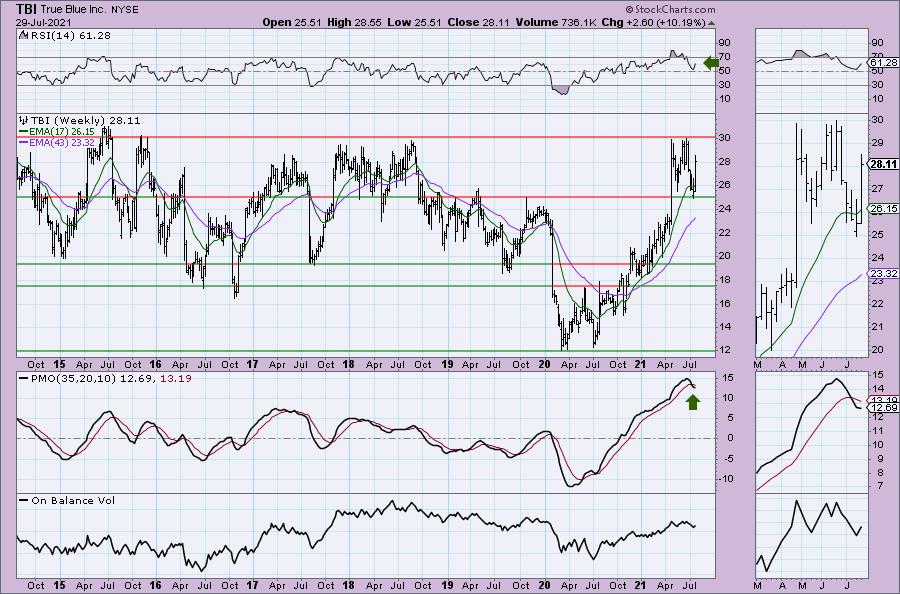This screenshot has height=594, width=900.
Task: Click the Open 25.51 value
Action: 293,22
